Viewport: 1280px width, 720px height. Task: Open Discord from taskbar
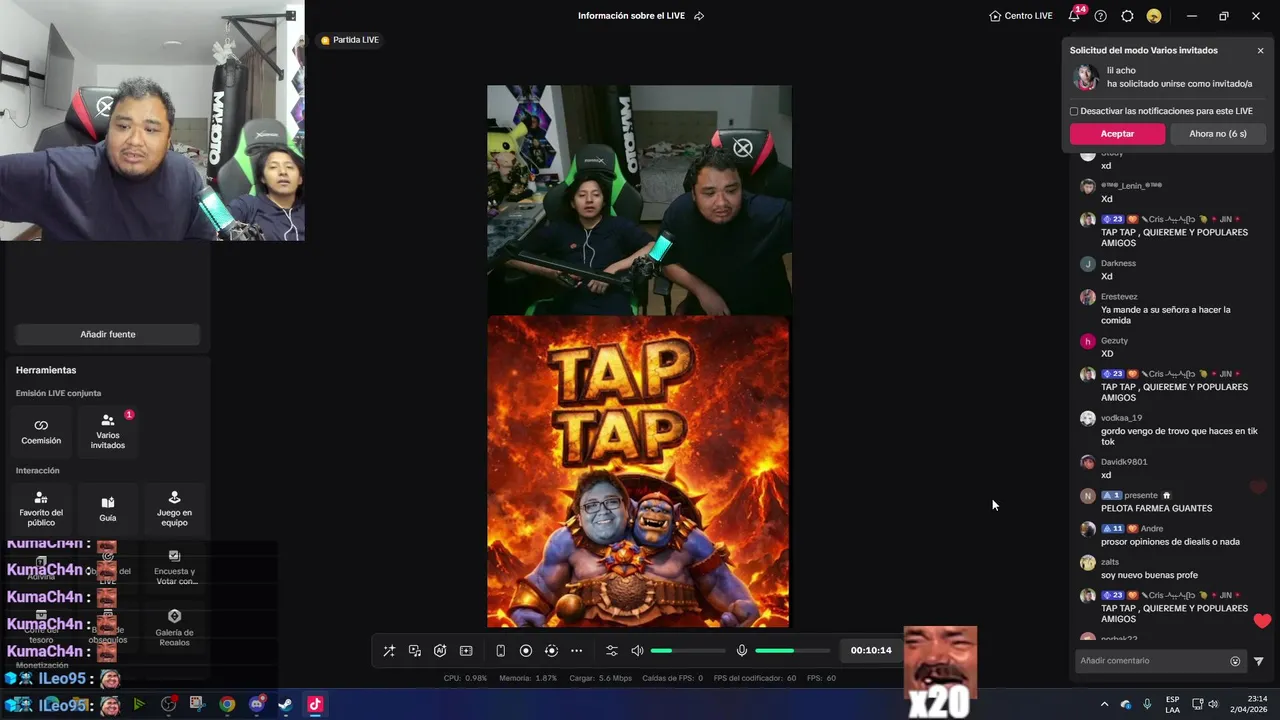click(256, 704)
